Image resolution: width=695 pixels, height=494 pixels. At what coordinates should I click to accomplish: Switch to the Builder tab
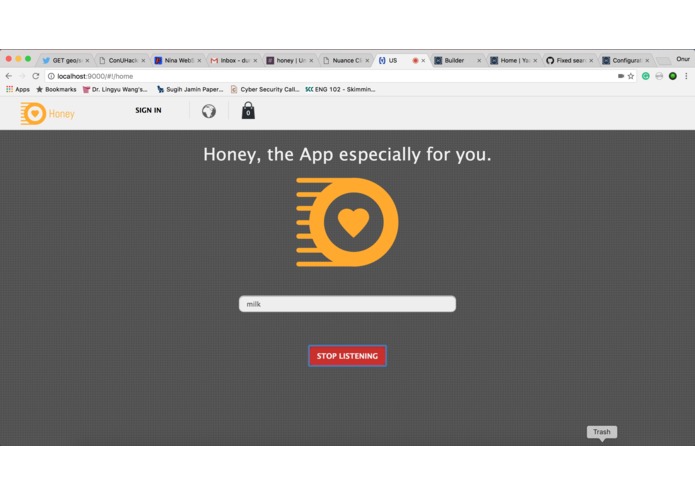click(x=457, y=60)
